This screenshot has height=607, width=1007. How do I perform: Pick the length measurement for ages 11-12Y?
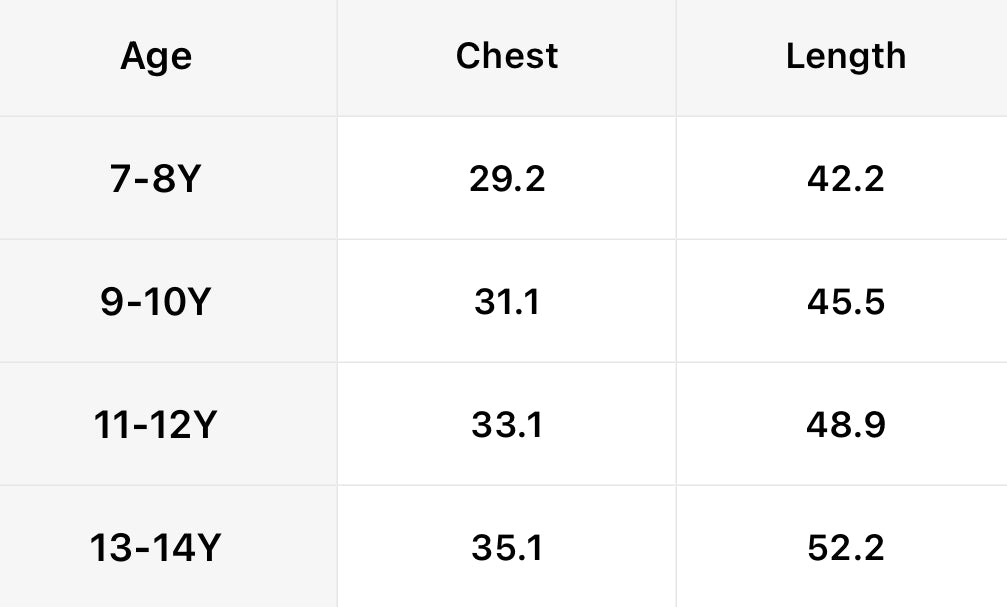(846, 426)
